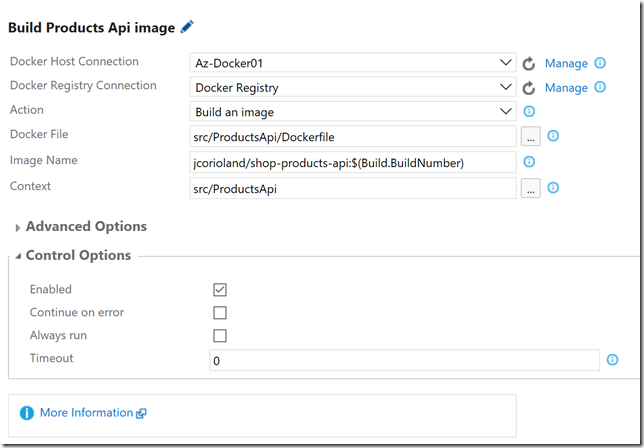The height and width of the screenshot is (448, 644).
Task: Click Manage link for Docker Registry Connection
Action: (566, 88)
